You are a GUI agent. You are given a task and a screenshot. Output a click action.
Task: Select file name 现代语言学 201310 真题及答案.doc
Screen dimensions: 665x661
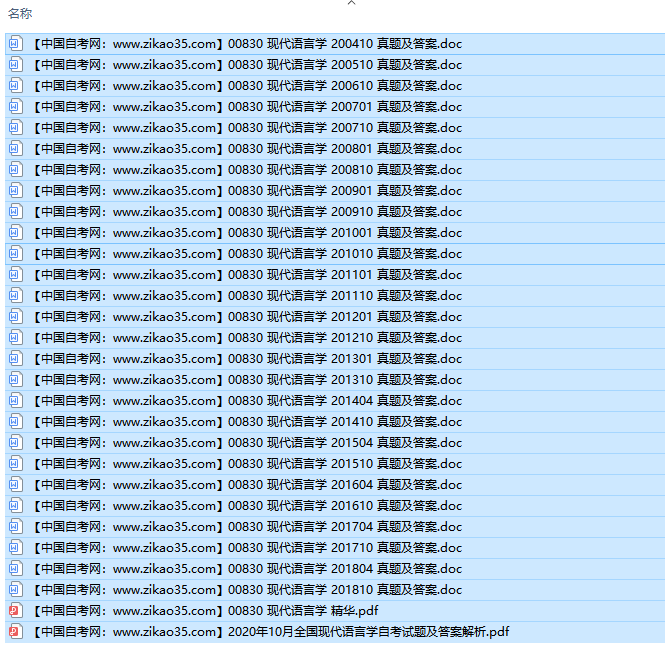tap(364, 380)
